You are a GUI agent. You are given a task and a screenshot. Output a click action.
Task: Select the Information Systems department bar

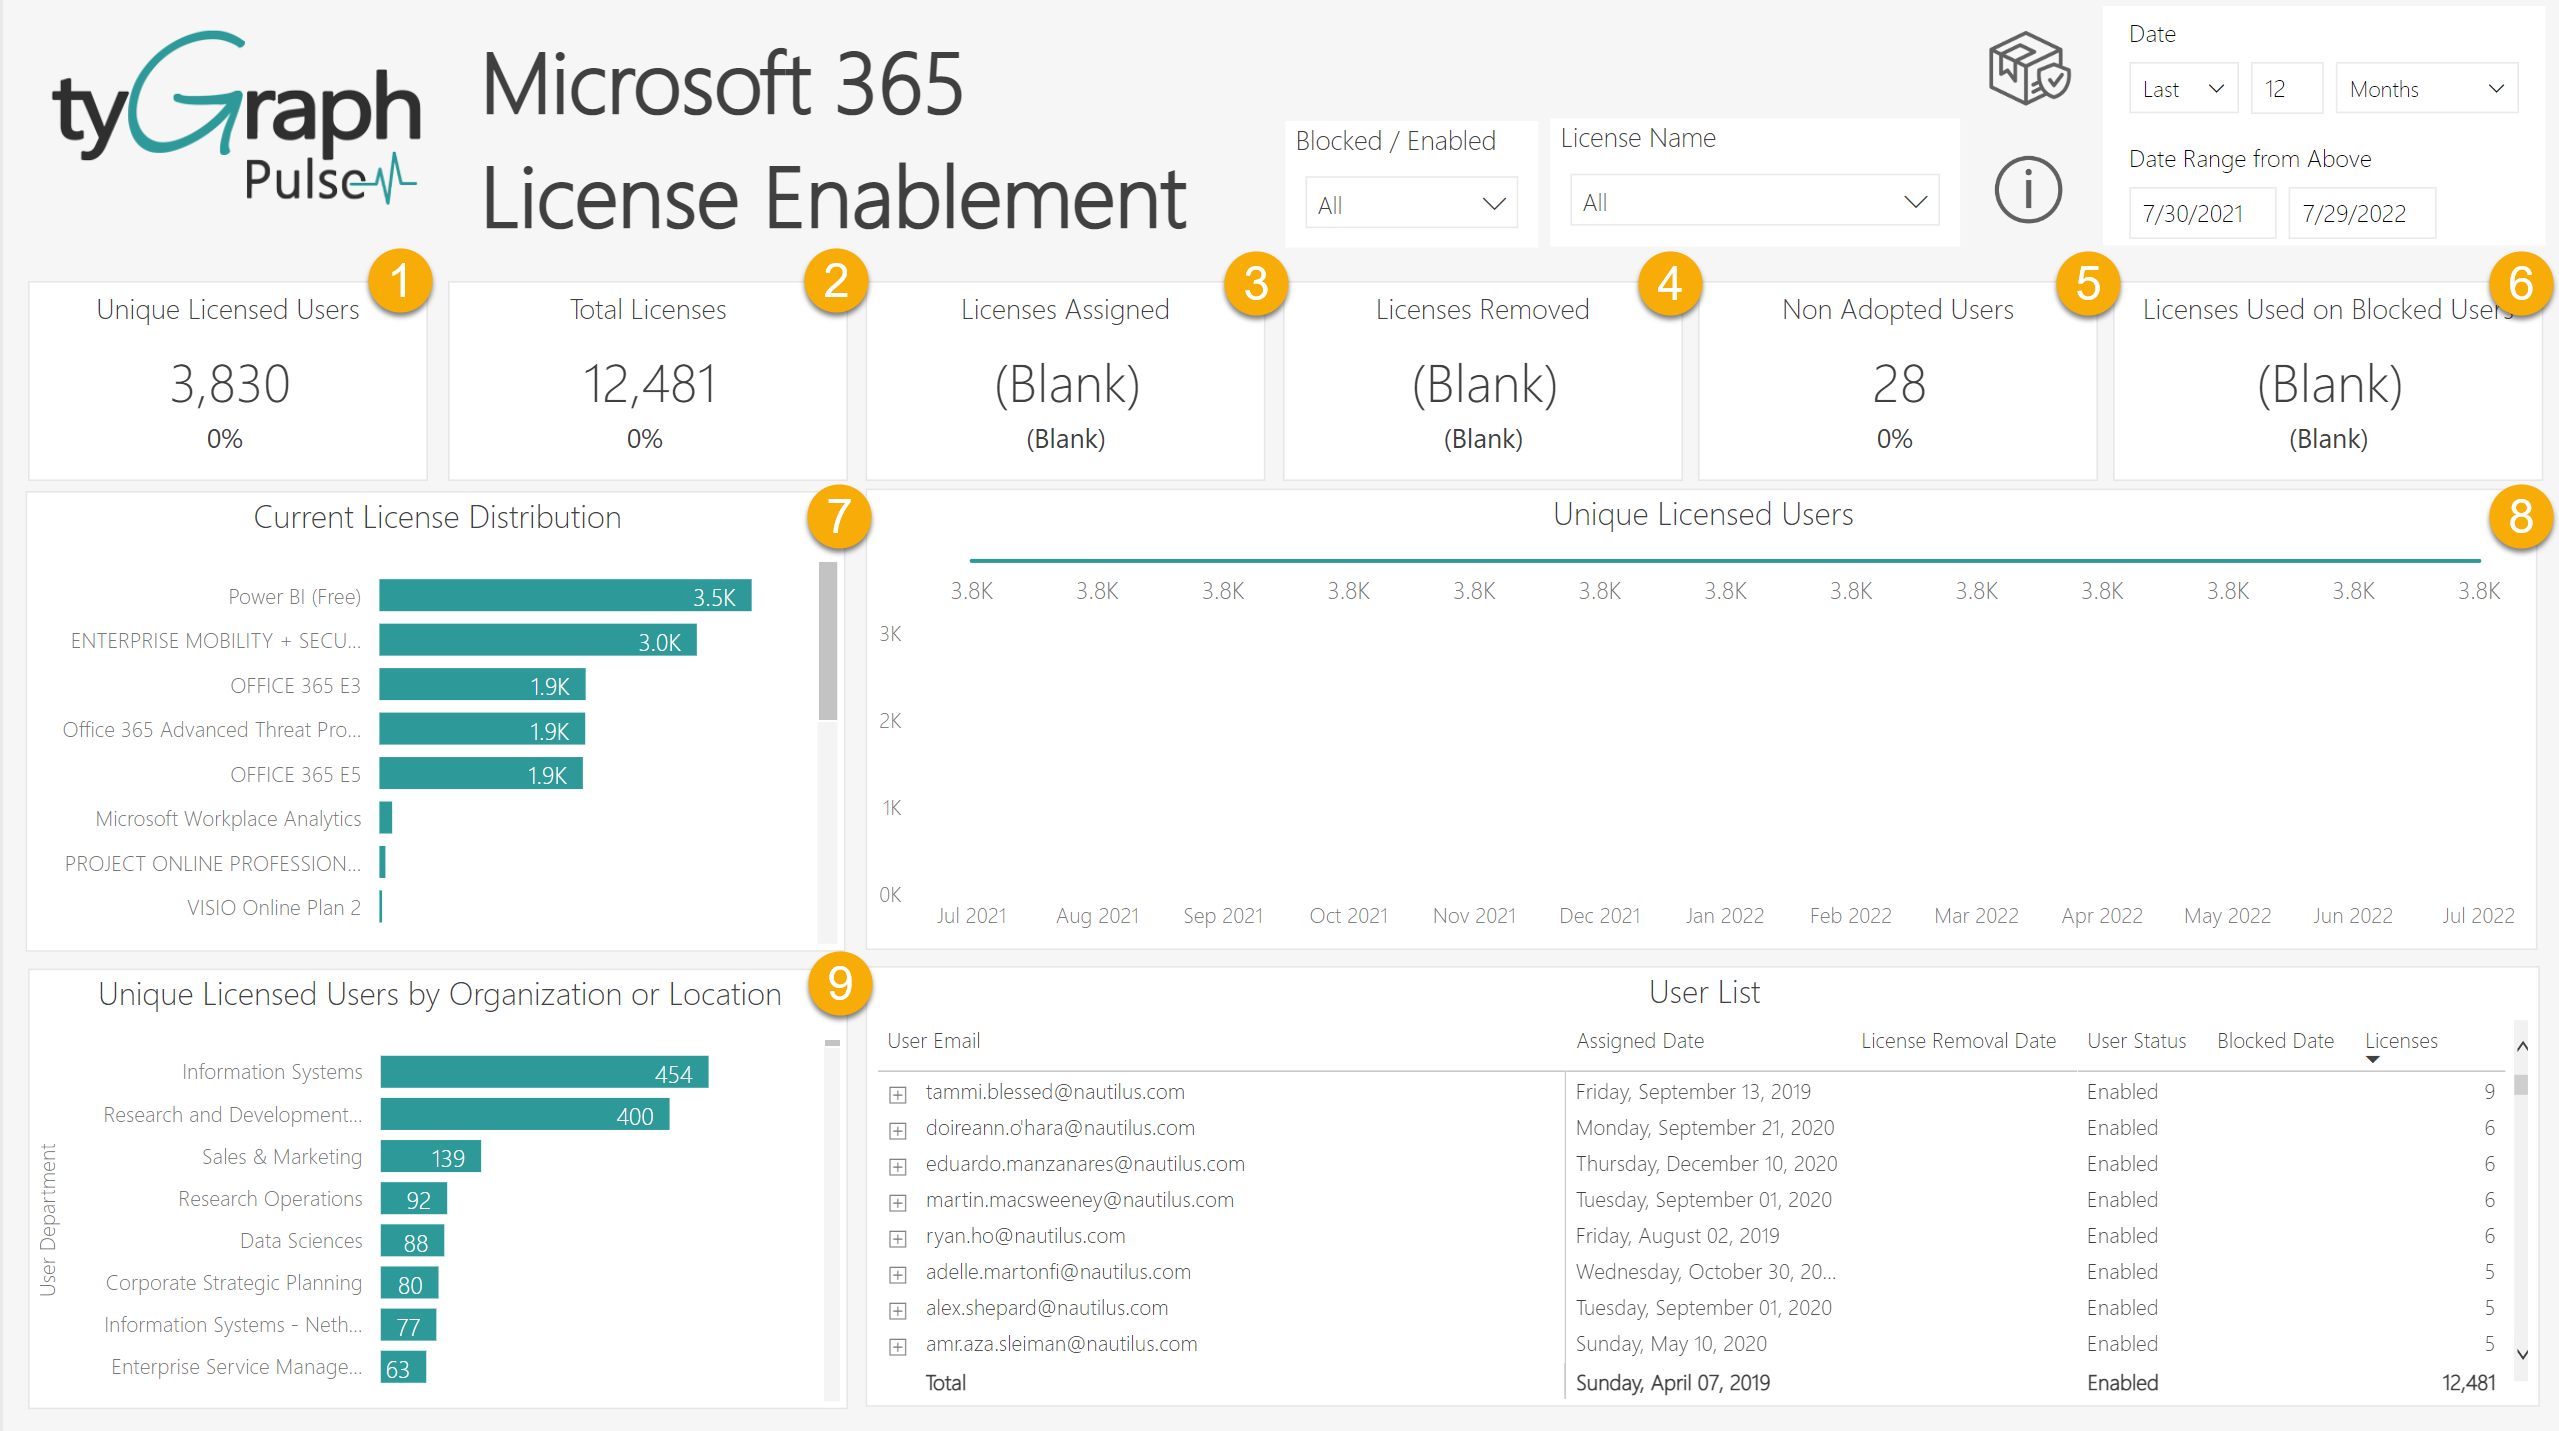543,1072
